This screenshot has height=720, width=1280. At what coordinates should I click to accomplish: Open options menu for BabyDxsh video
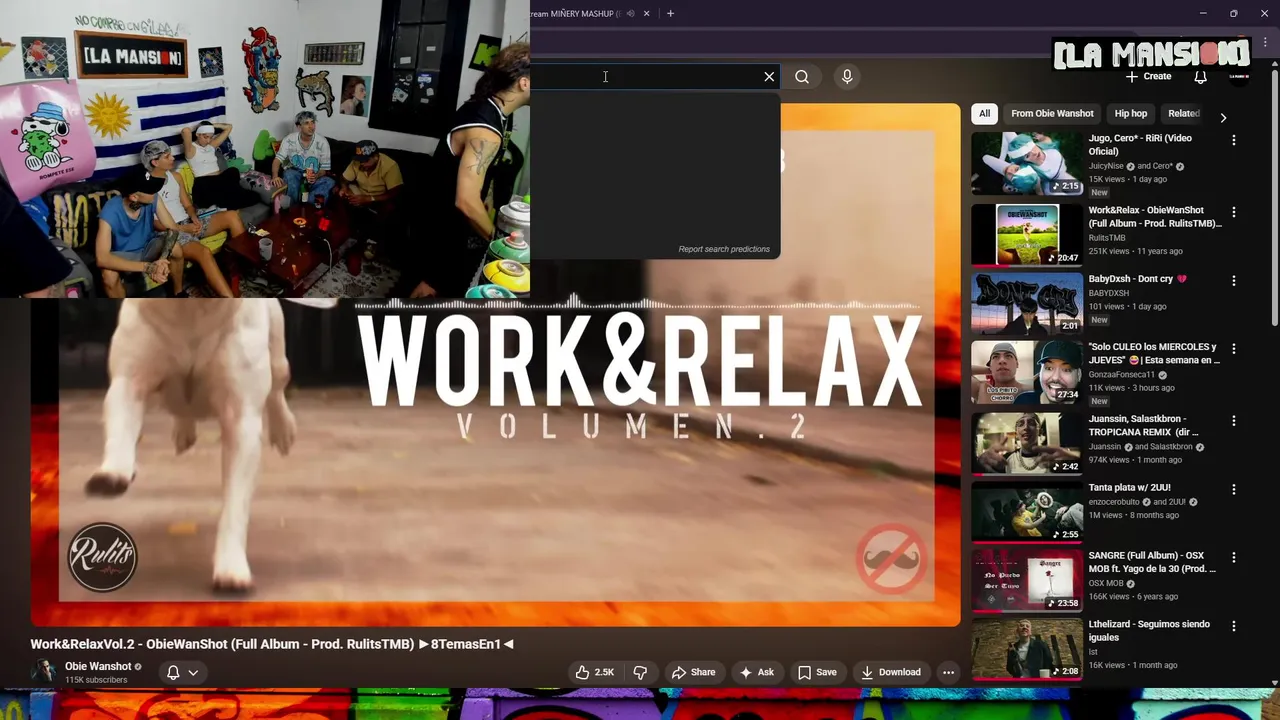coord(1234,281)
